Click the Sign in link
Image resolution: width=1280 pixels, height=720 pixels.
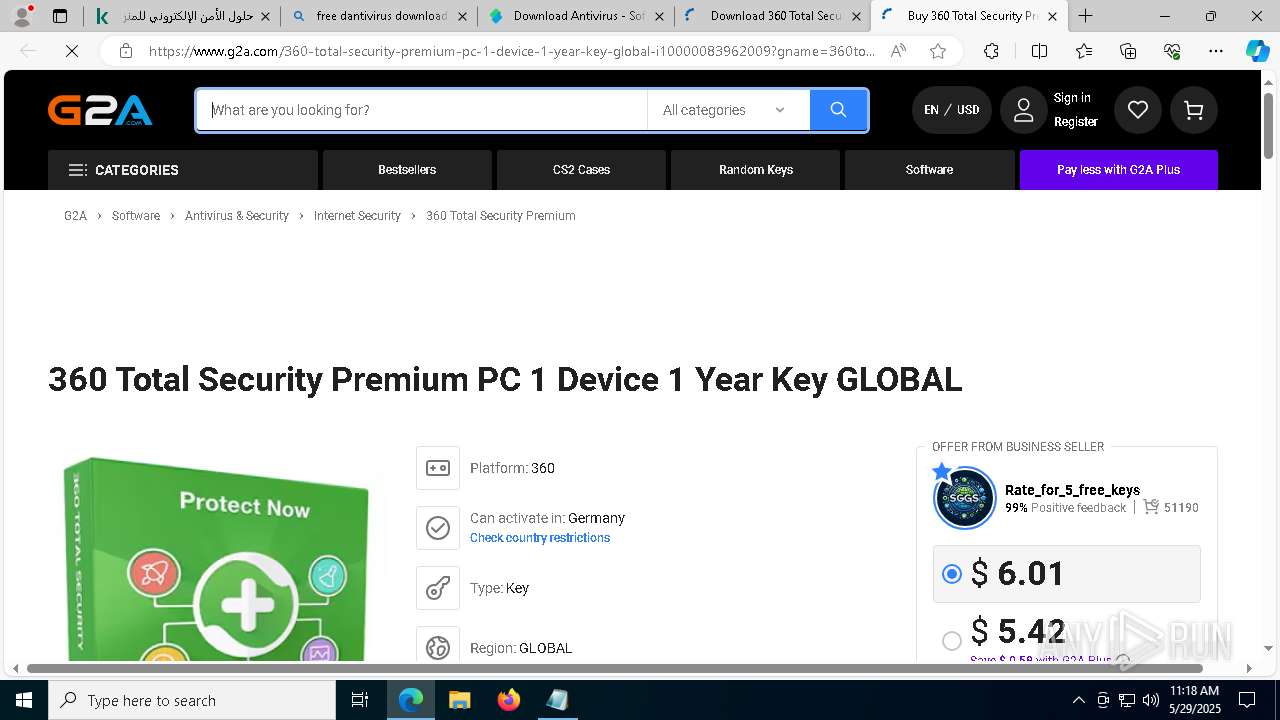coord(1072,98)
